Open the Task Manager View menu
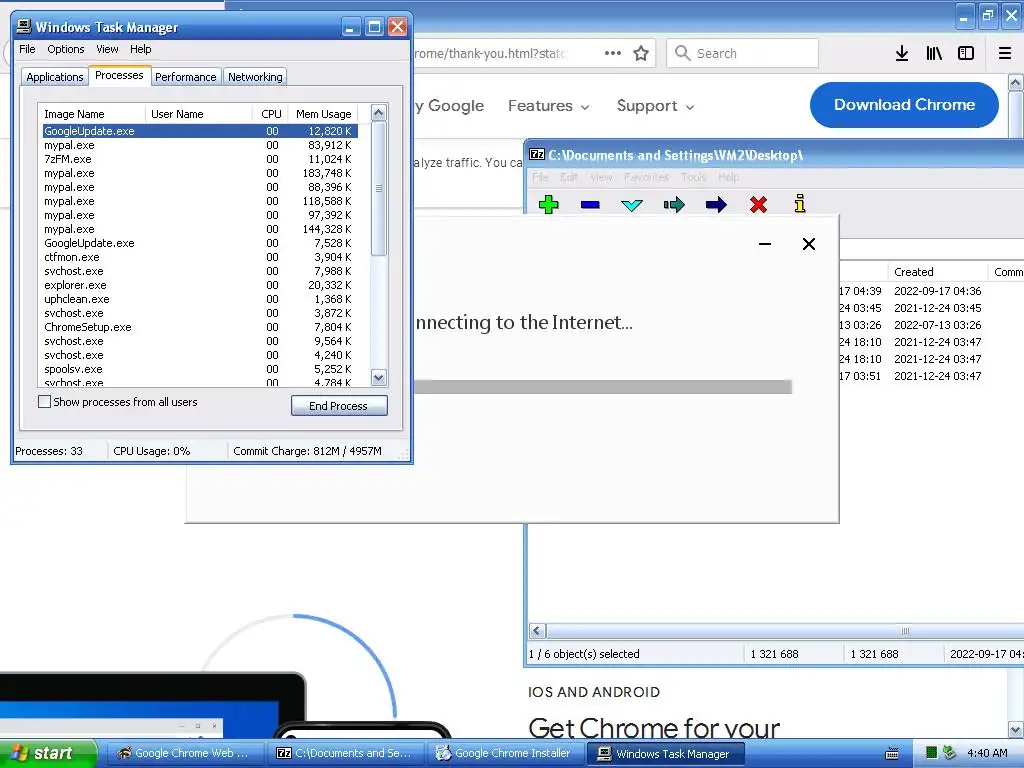Viewport: 1024px width, 768px height. coord(107,49)
